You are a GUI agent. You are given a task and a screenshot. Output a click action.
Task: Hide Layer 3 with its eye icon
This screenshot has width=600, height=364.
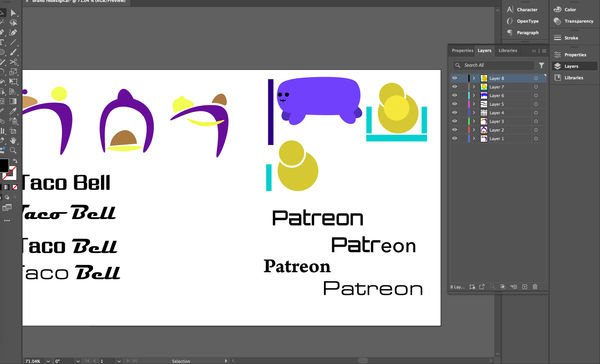455,121
